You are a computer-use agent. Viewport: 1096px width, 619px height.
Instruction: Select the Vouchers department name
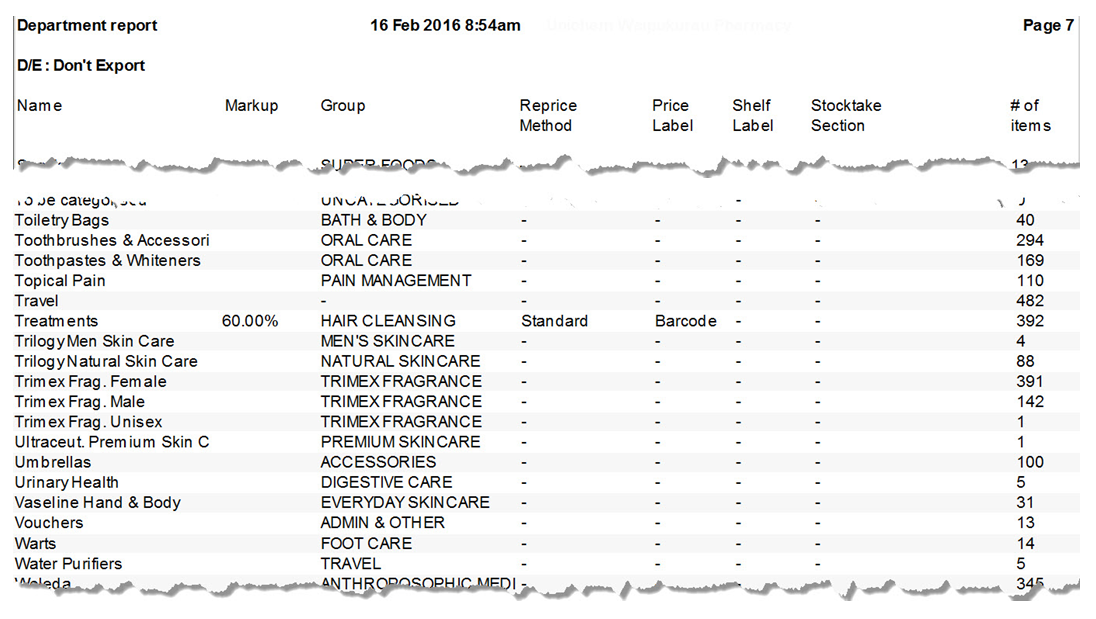(x=49, y=523)
